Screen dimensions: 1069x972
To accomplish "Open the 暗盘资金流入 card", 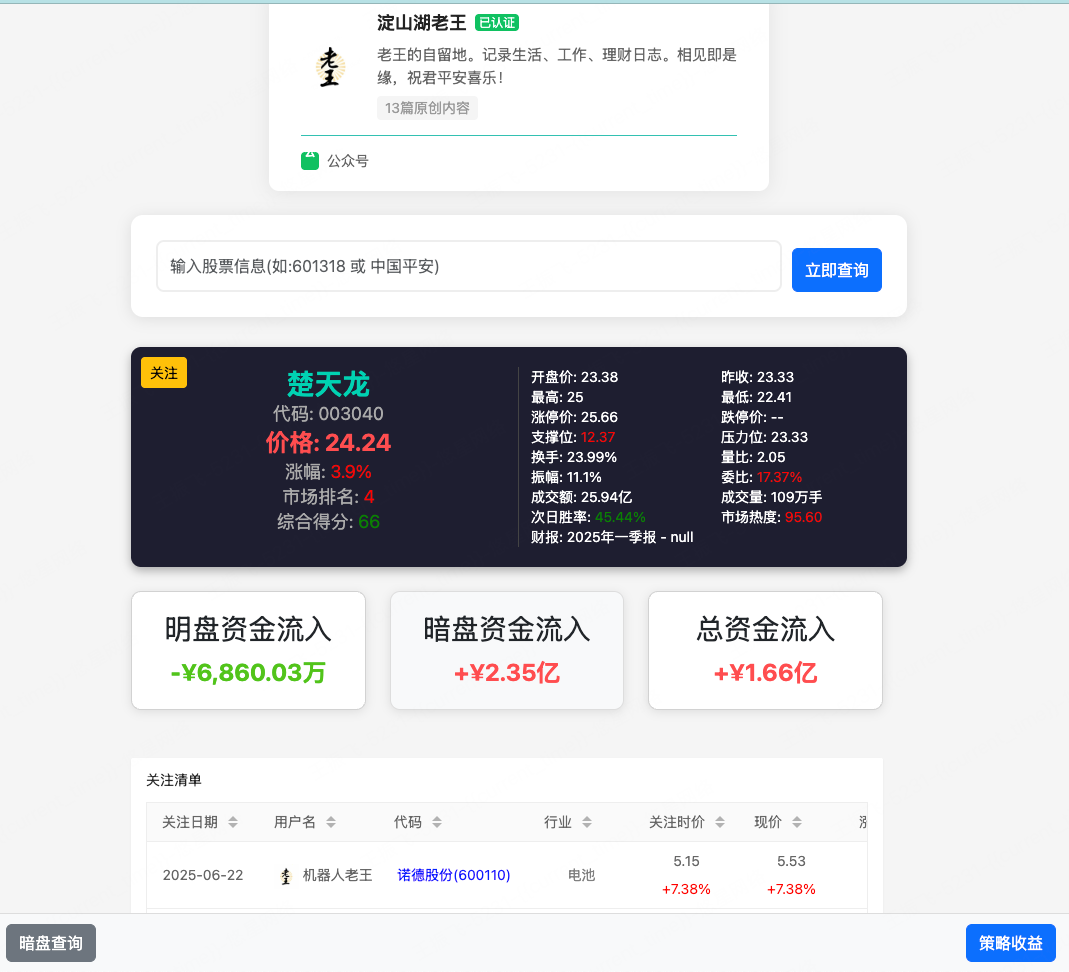I will [507, 650].
